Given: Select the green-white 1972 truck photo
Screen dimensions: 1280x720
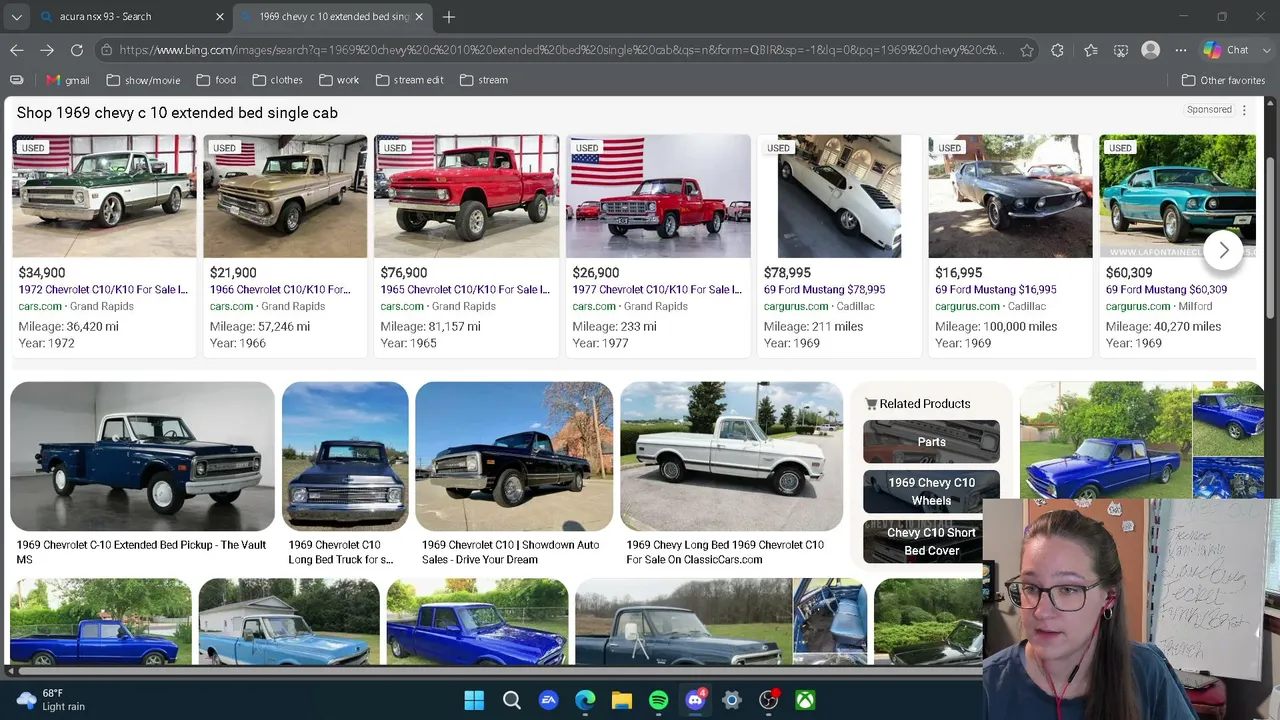Looking at the screenshot, I should 104,196.
